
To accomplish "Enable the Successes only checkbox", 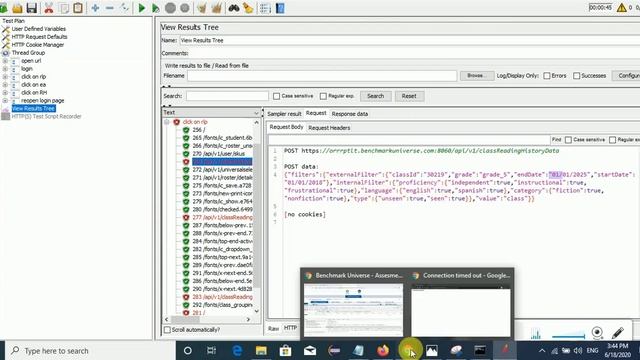I will (x=576, y=76).
